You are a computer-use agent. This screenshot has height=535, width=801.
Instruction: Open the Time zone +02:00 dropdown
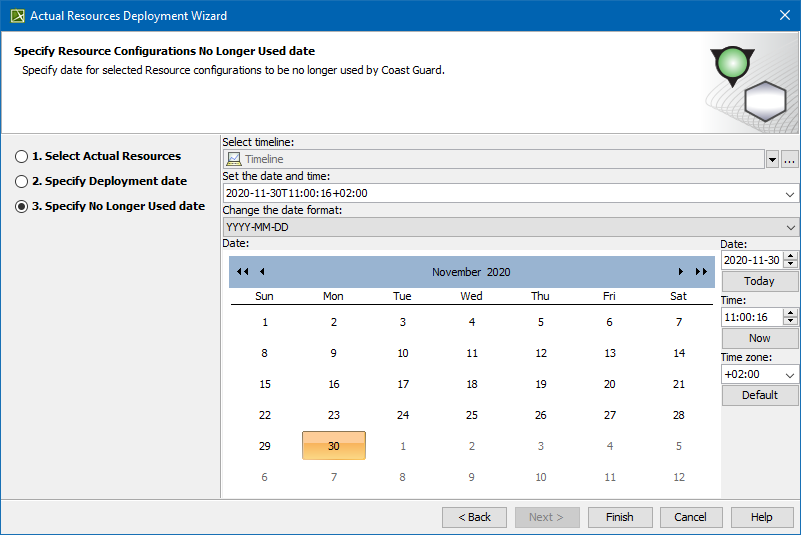[791, 375]
